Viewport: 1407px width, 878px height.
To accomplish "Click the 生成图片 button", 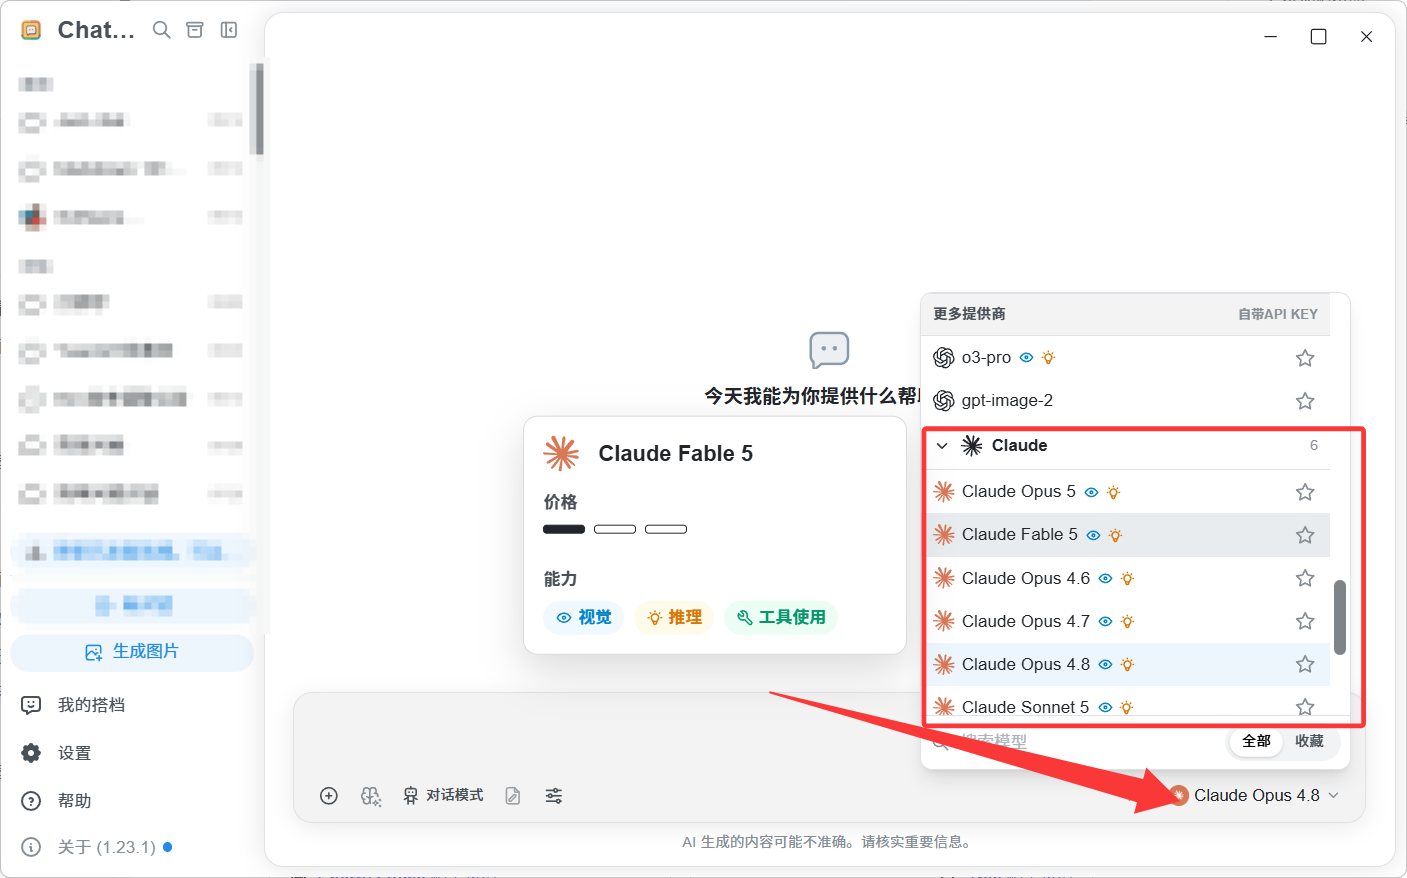I will point(132,652).
